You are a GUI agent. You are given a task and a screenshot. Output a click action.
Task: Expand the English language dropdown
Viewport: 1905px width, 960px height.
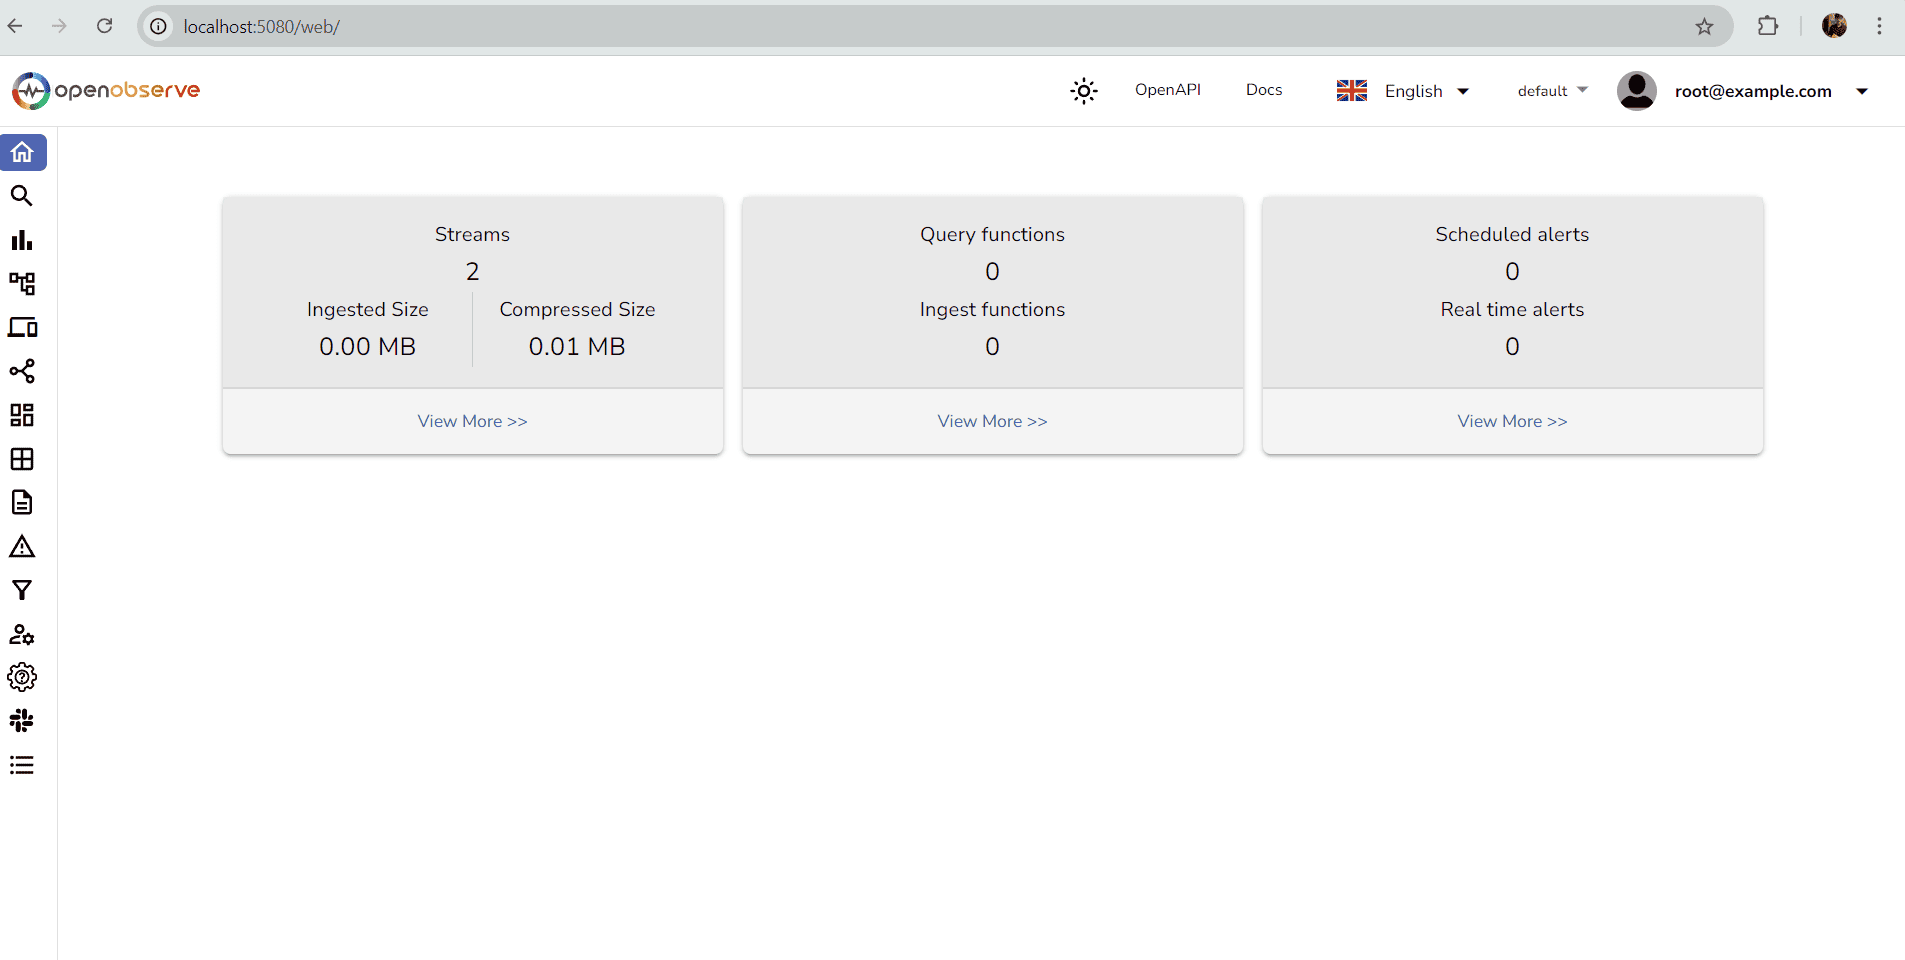click(x=1403, y=91)
